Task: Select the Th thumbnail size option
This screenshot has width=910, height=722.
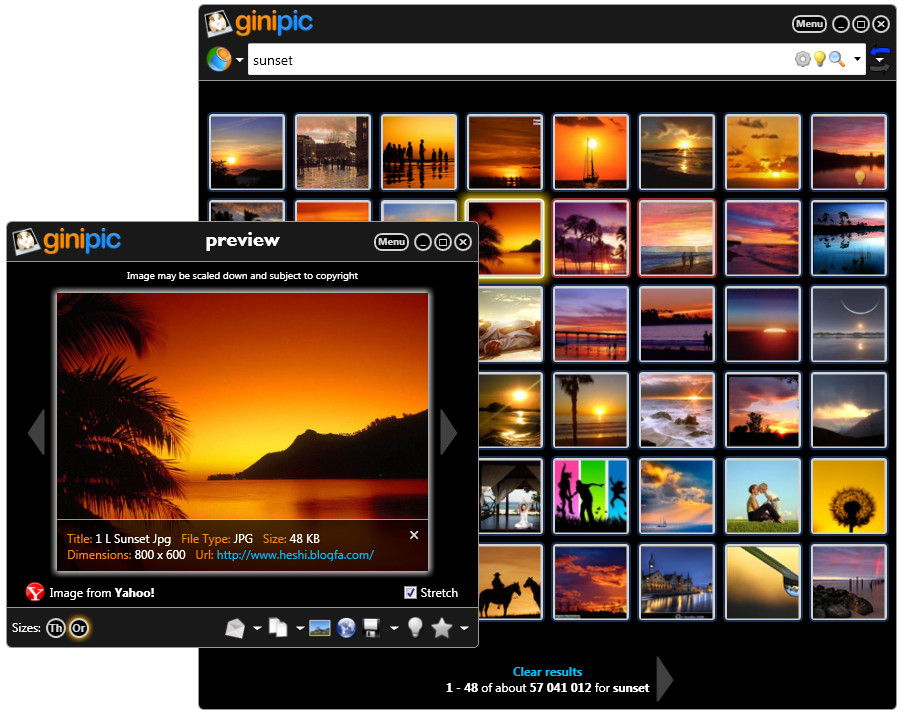Action: 56,628
